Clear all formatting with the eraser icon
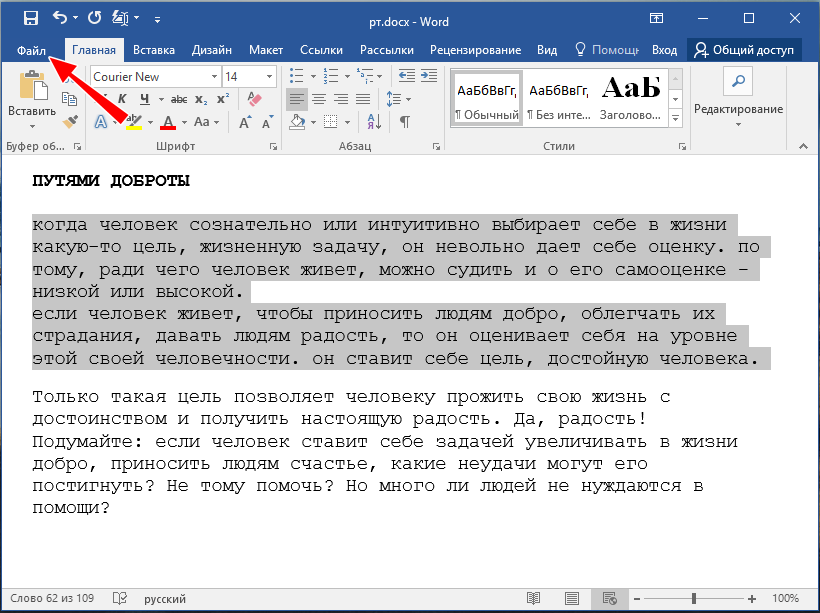This screenshot has height=613, width=820. click(253, 99)
